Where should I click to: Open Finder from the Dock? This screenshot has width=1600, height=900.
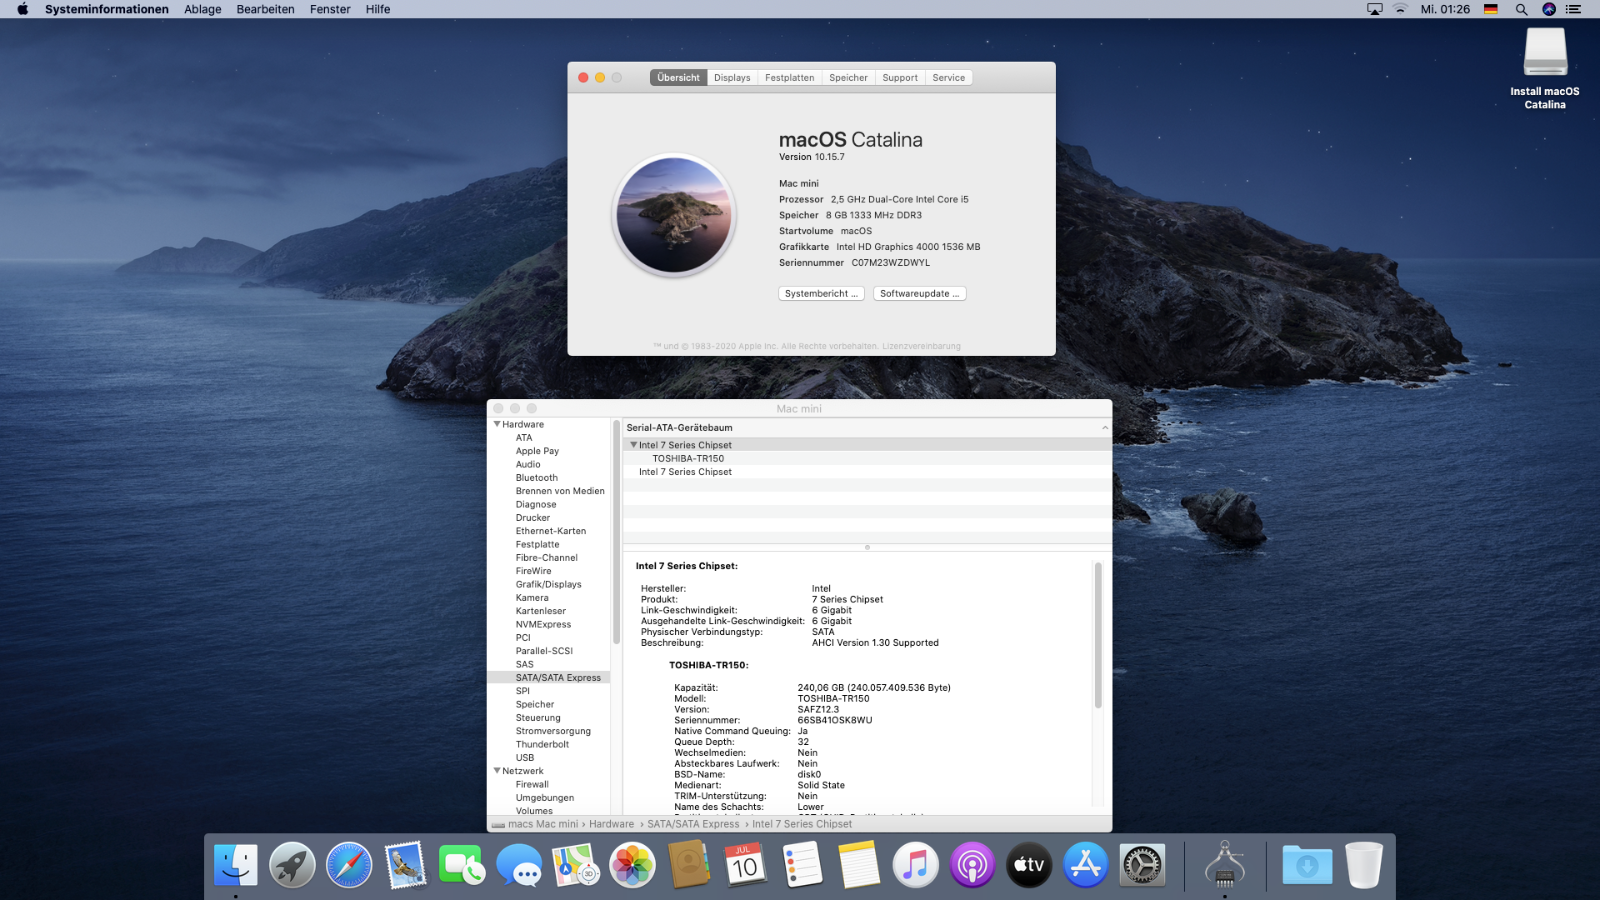(236, 865)
